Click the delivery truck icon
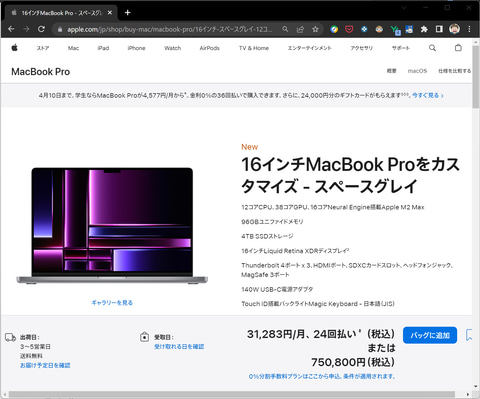This screenshot has height=399, width=480. tap(10, 338)
